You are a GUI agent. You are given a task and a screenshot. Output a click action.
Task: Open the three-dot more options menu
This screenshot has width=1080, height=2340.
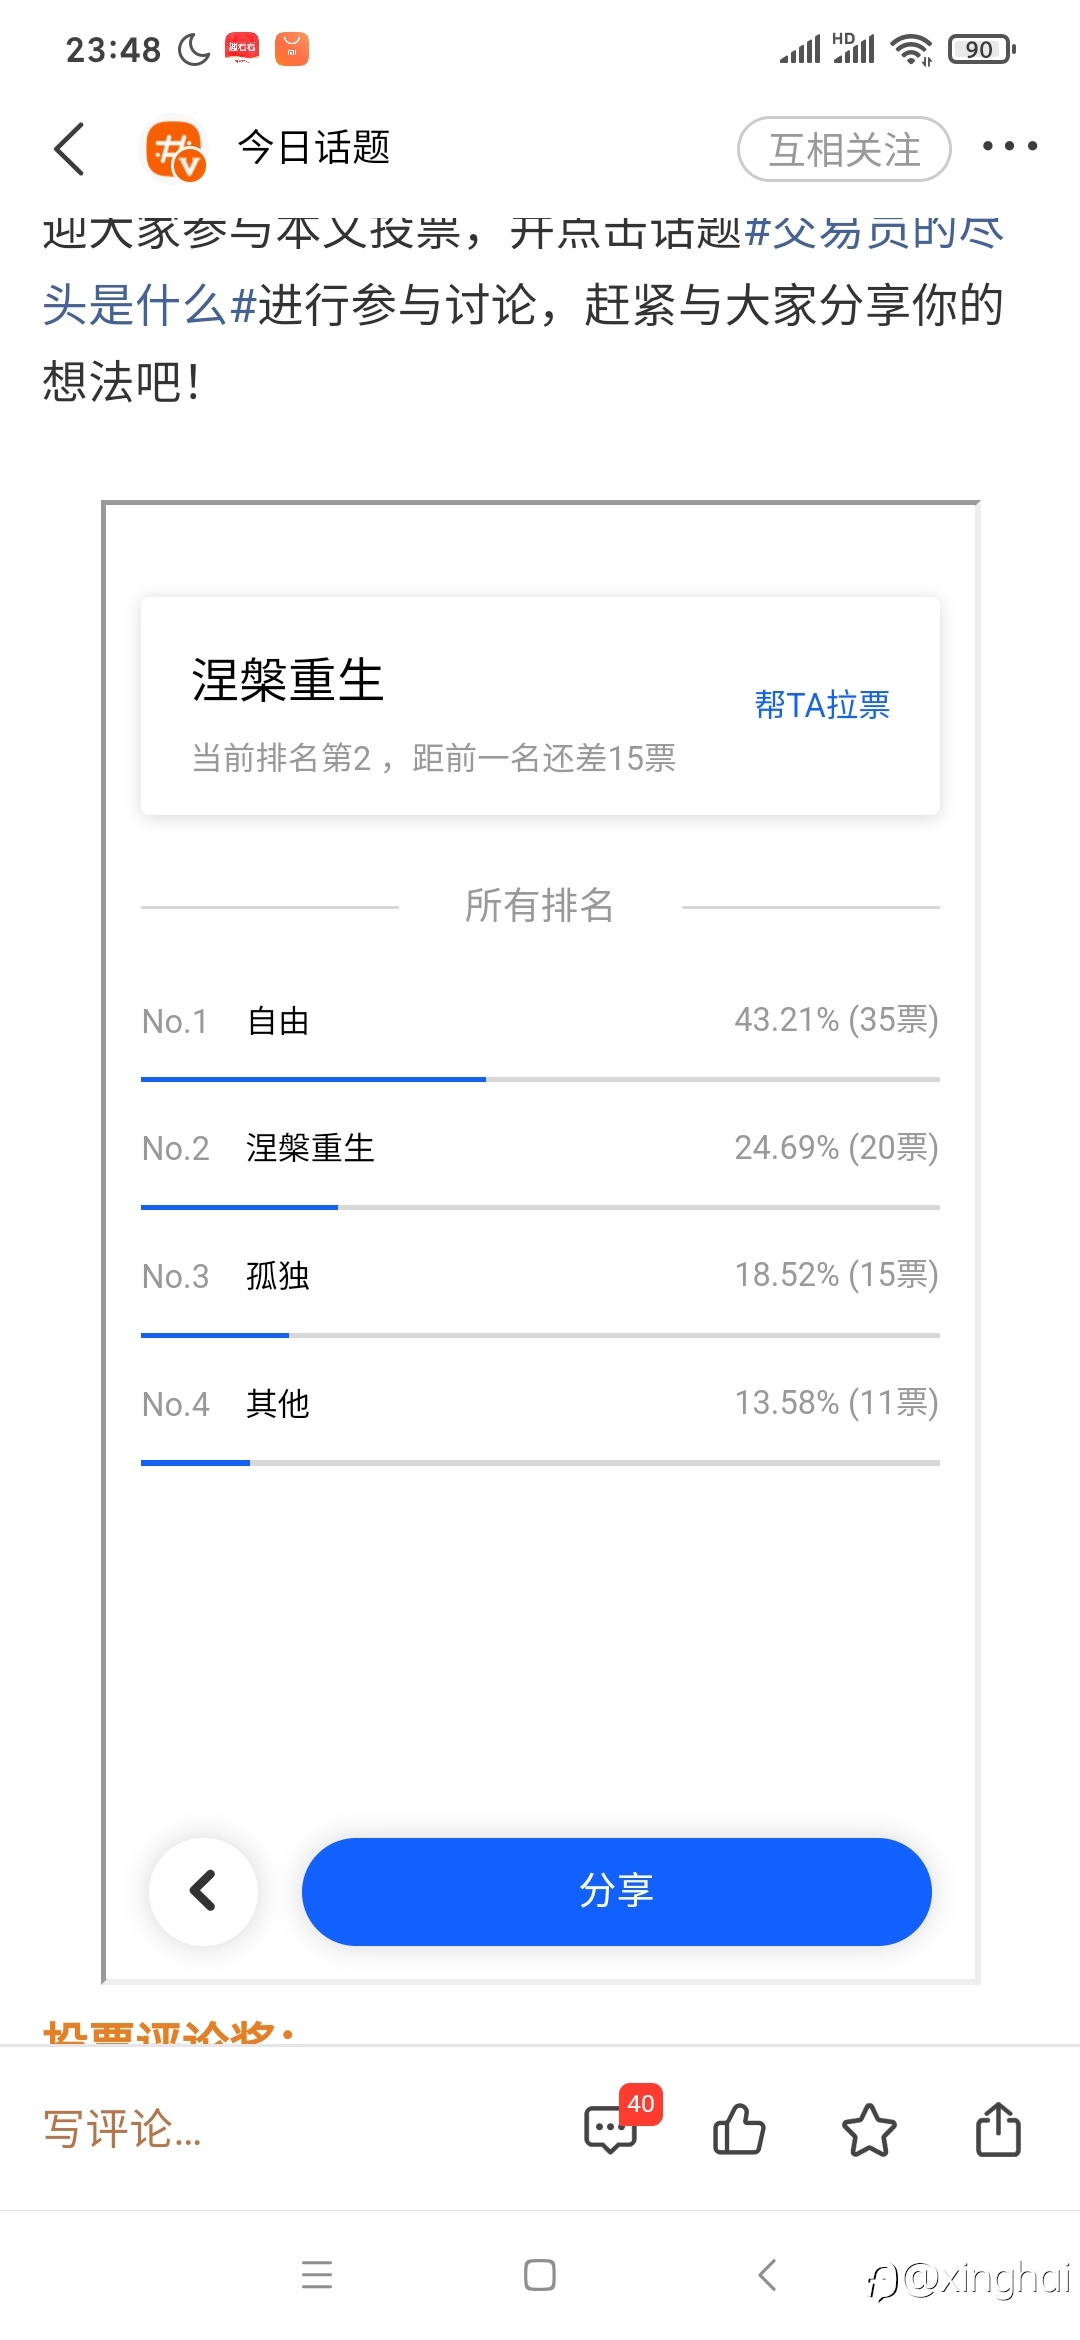[x=1009, y=147]
